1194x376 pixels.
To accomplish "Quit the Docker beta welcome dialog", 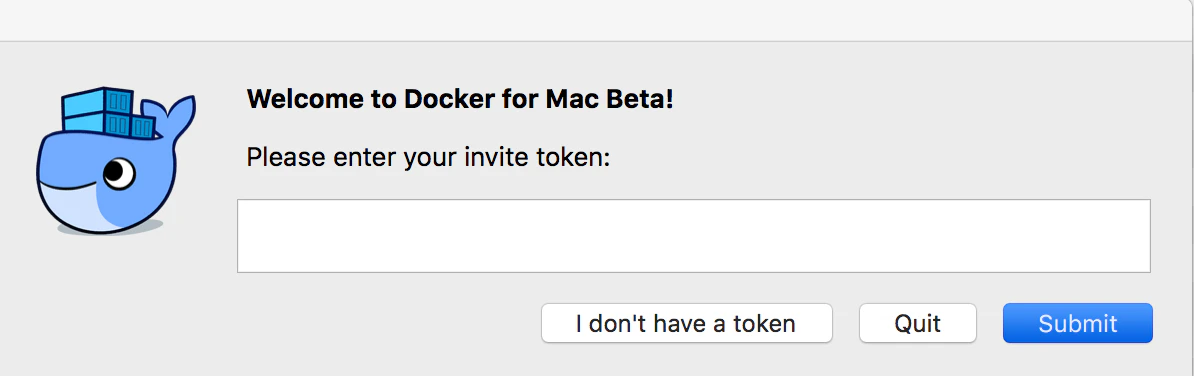I will tap(918, 323).
